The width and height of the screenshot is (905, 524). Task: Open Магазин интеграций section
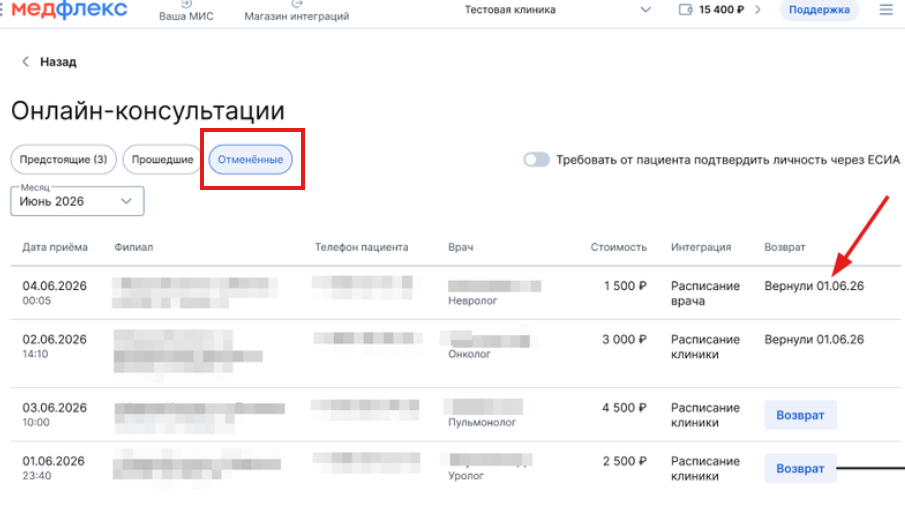pyautogui.click(x=297, y=12)
